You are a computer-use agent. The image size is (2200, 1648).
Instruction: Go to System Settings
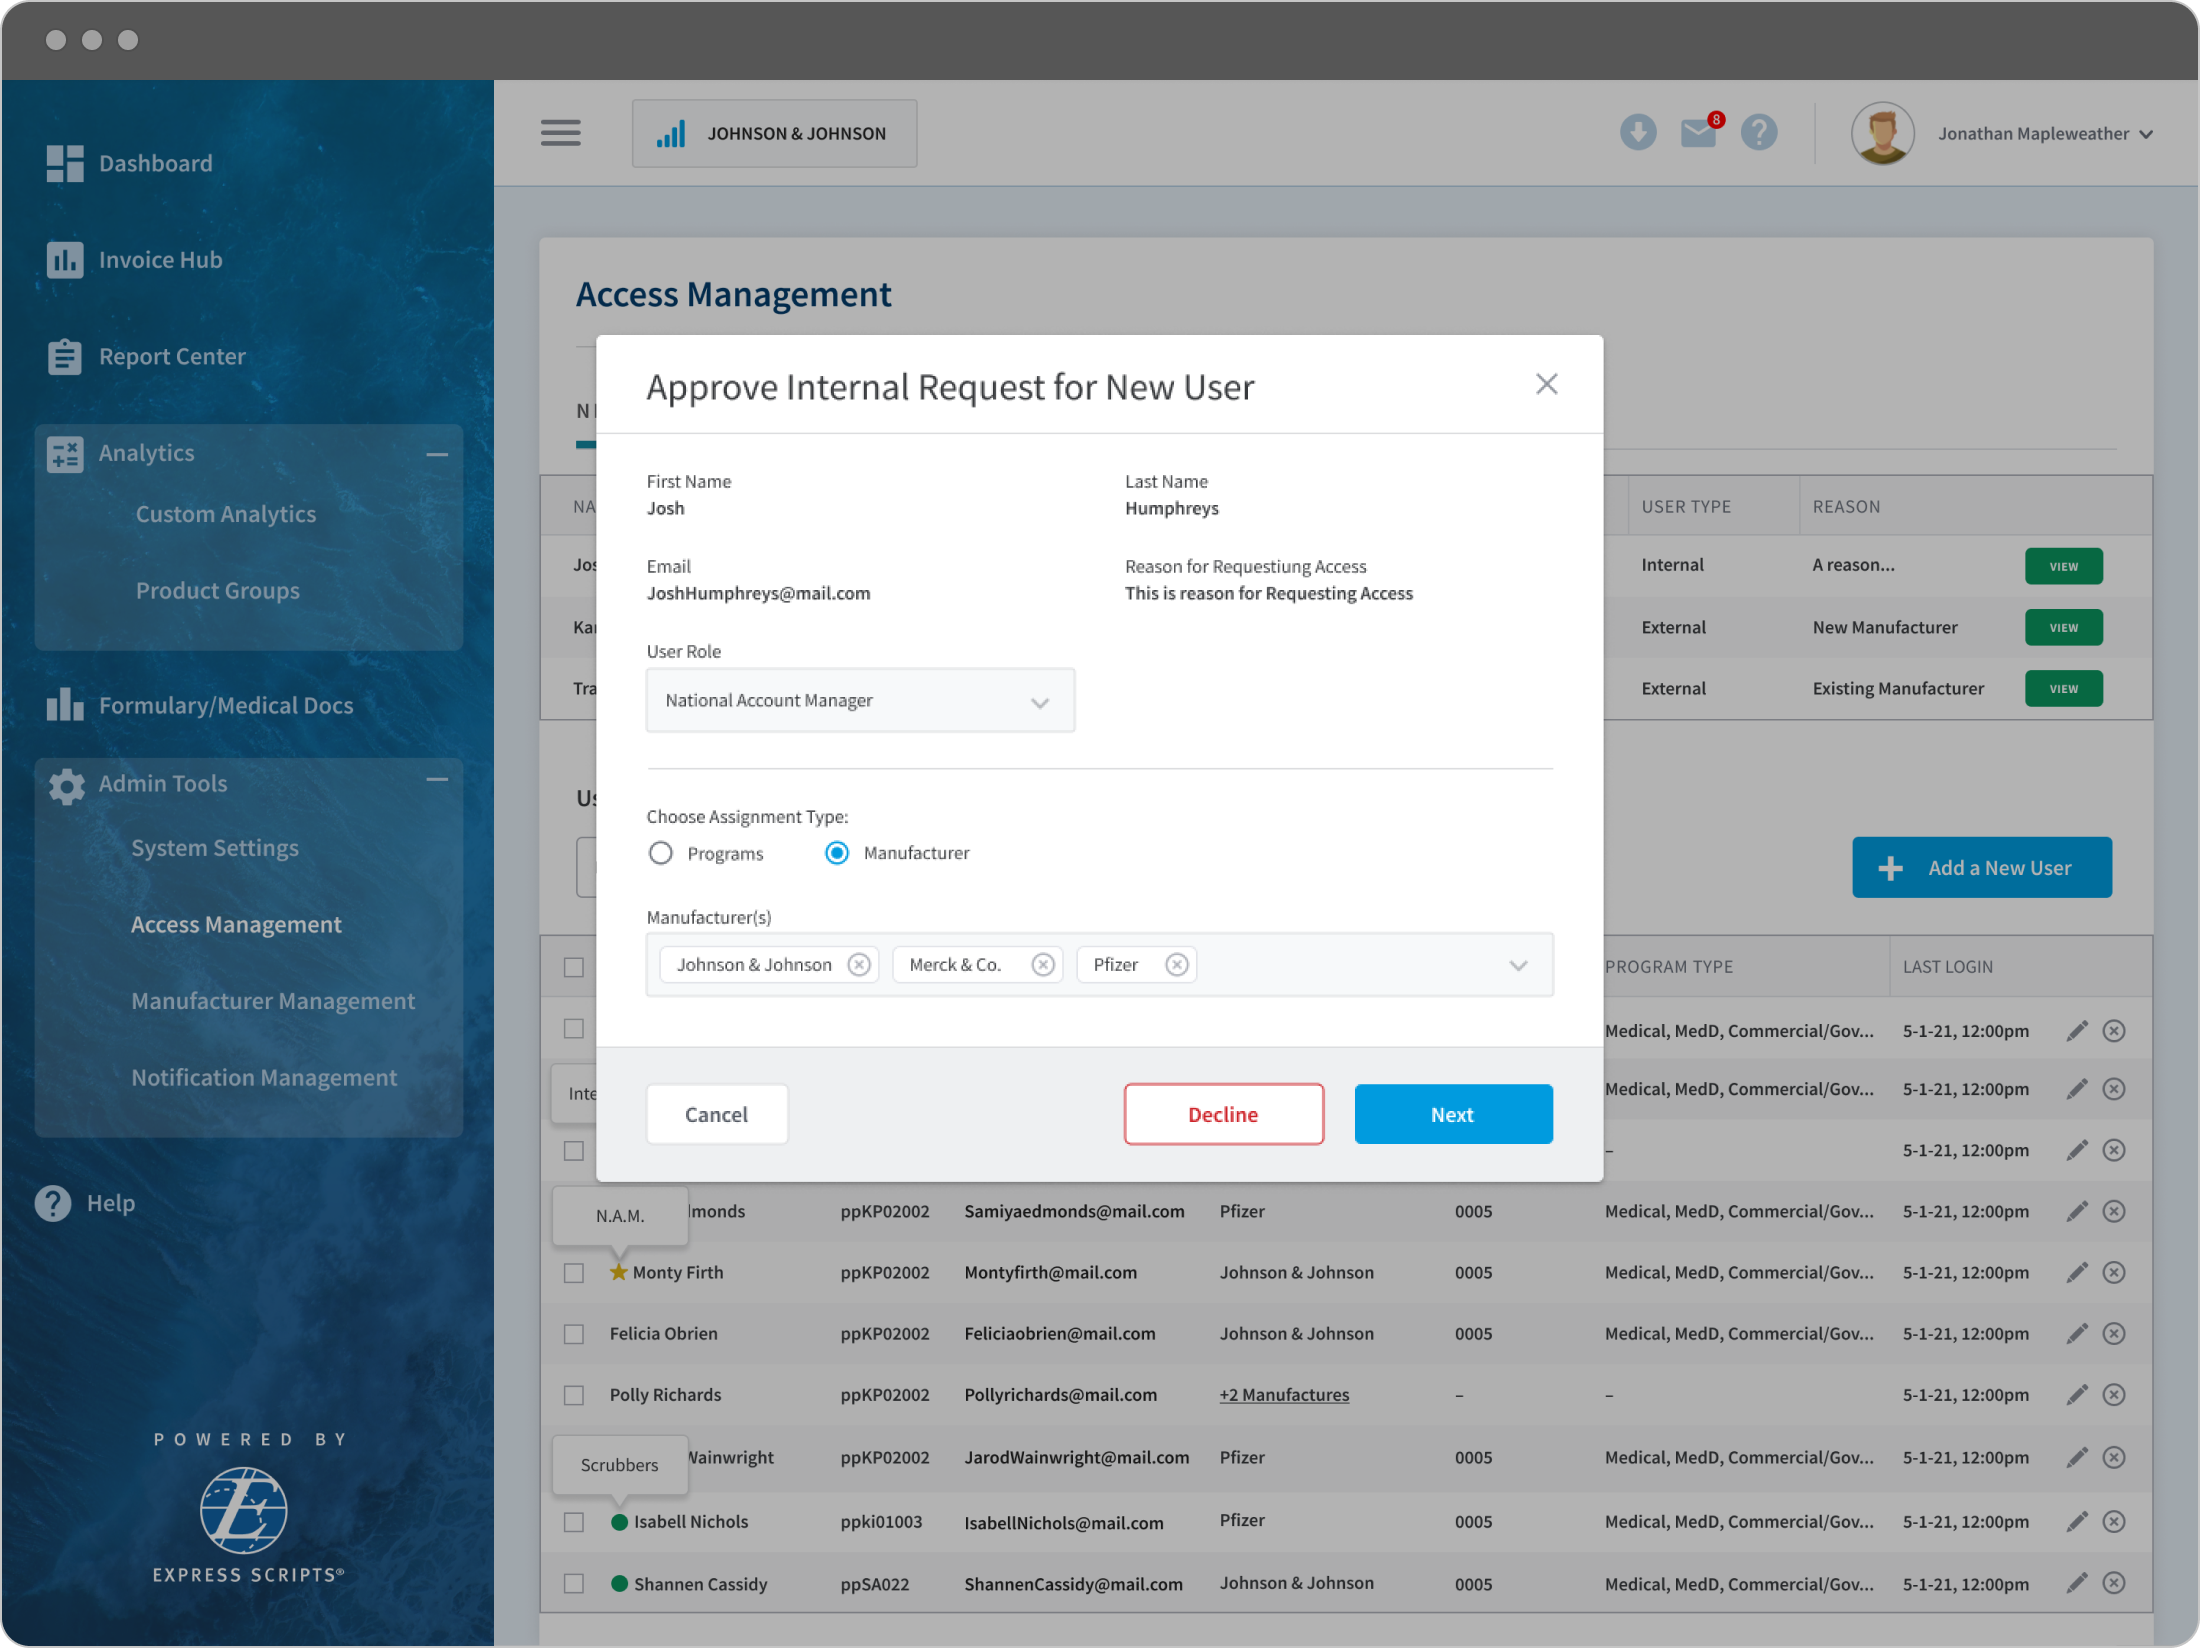click(x=215, y=848)
